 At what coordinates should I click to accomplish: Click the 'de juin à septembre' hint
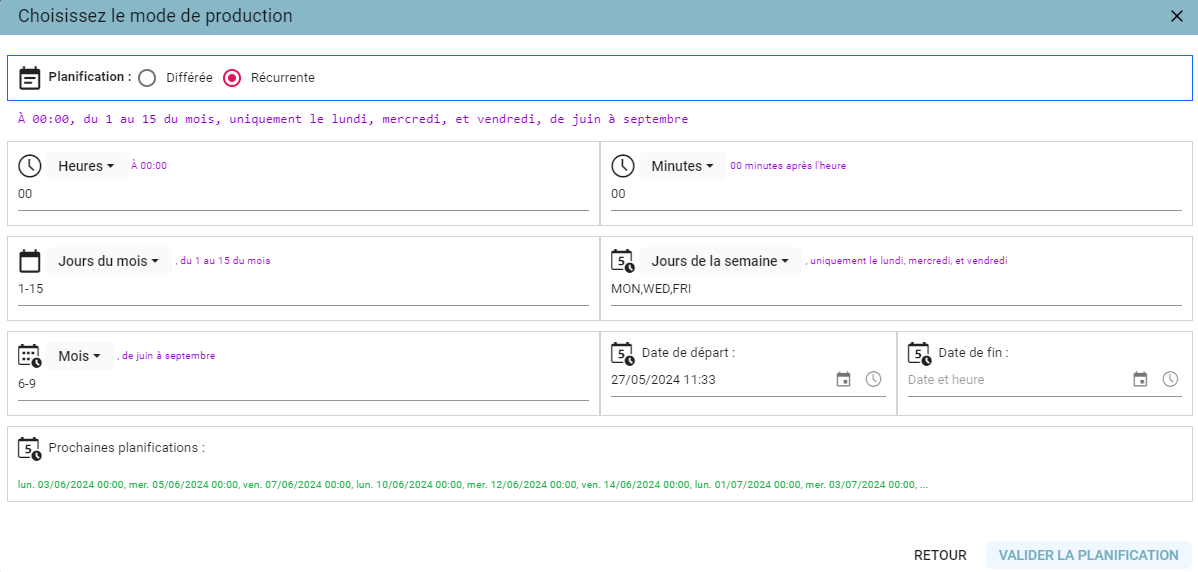(x=166, y=356)
